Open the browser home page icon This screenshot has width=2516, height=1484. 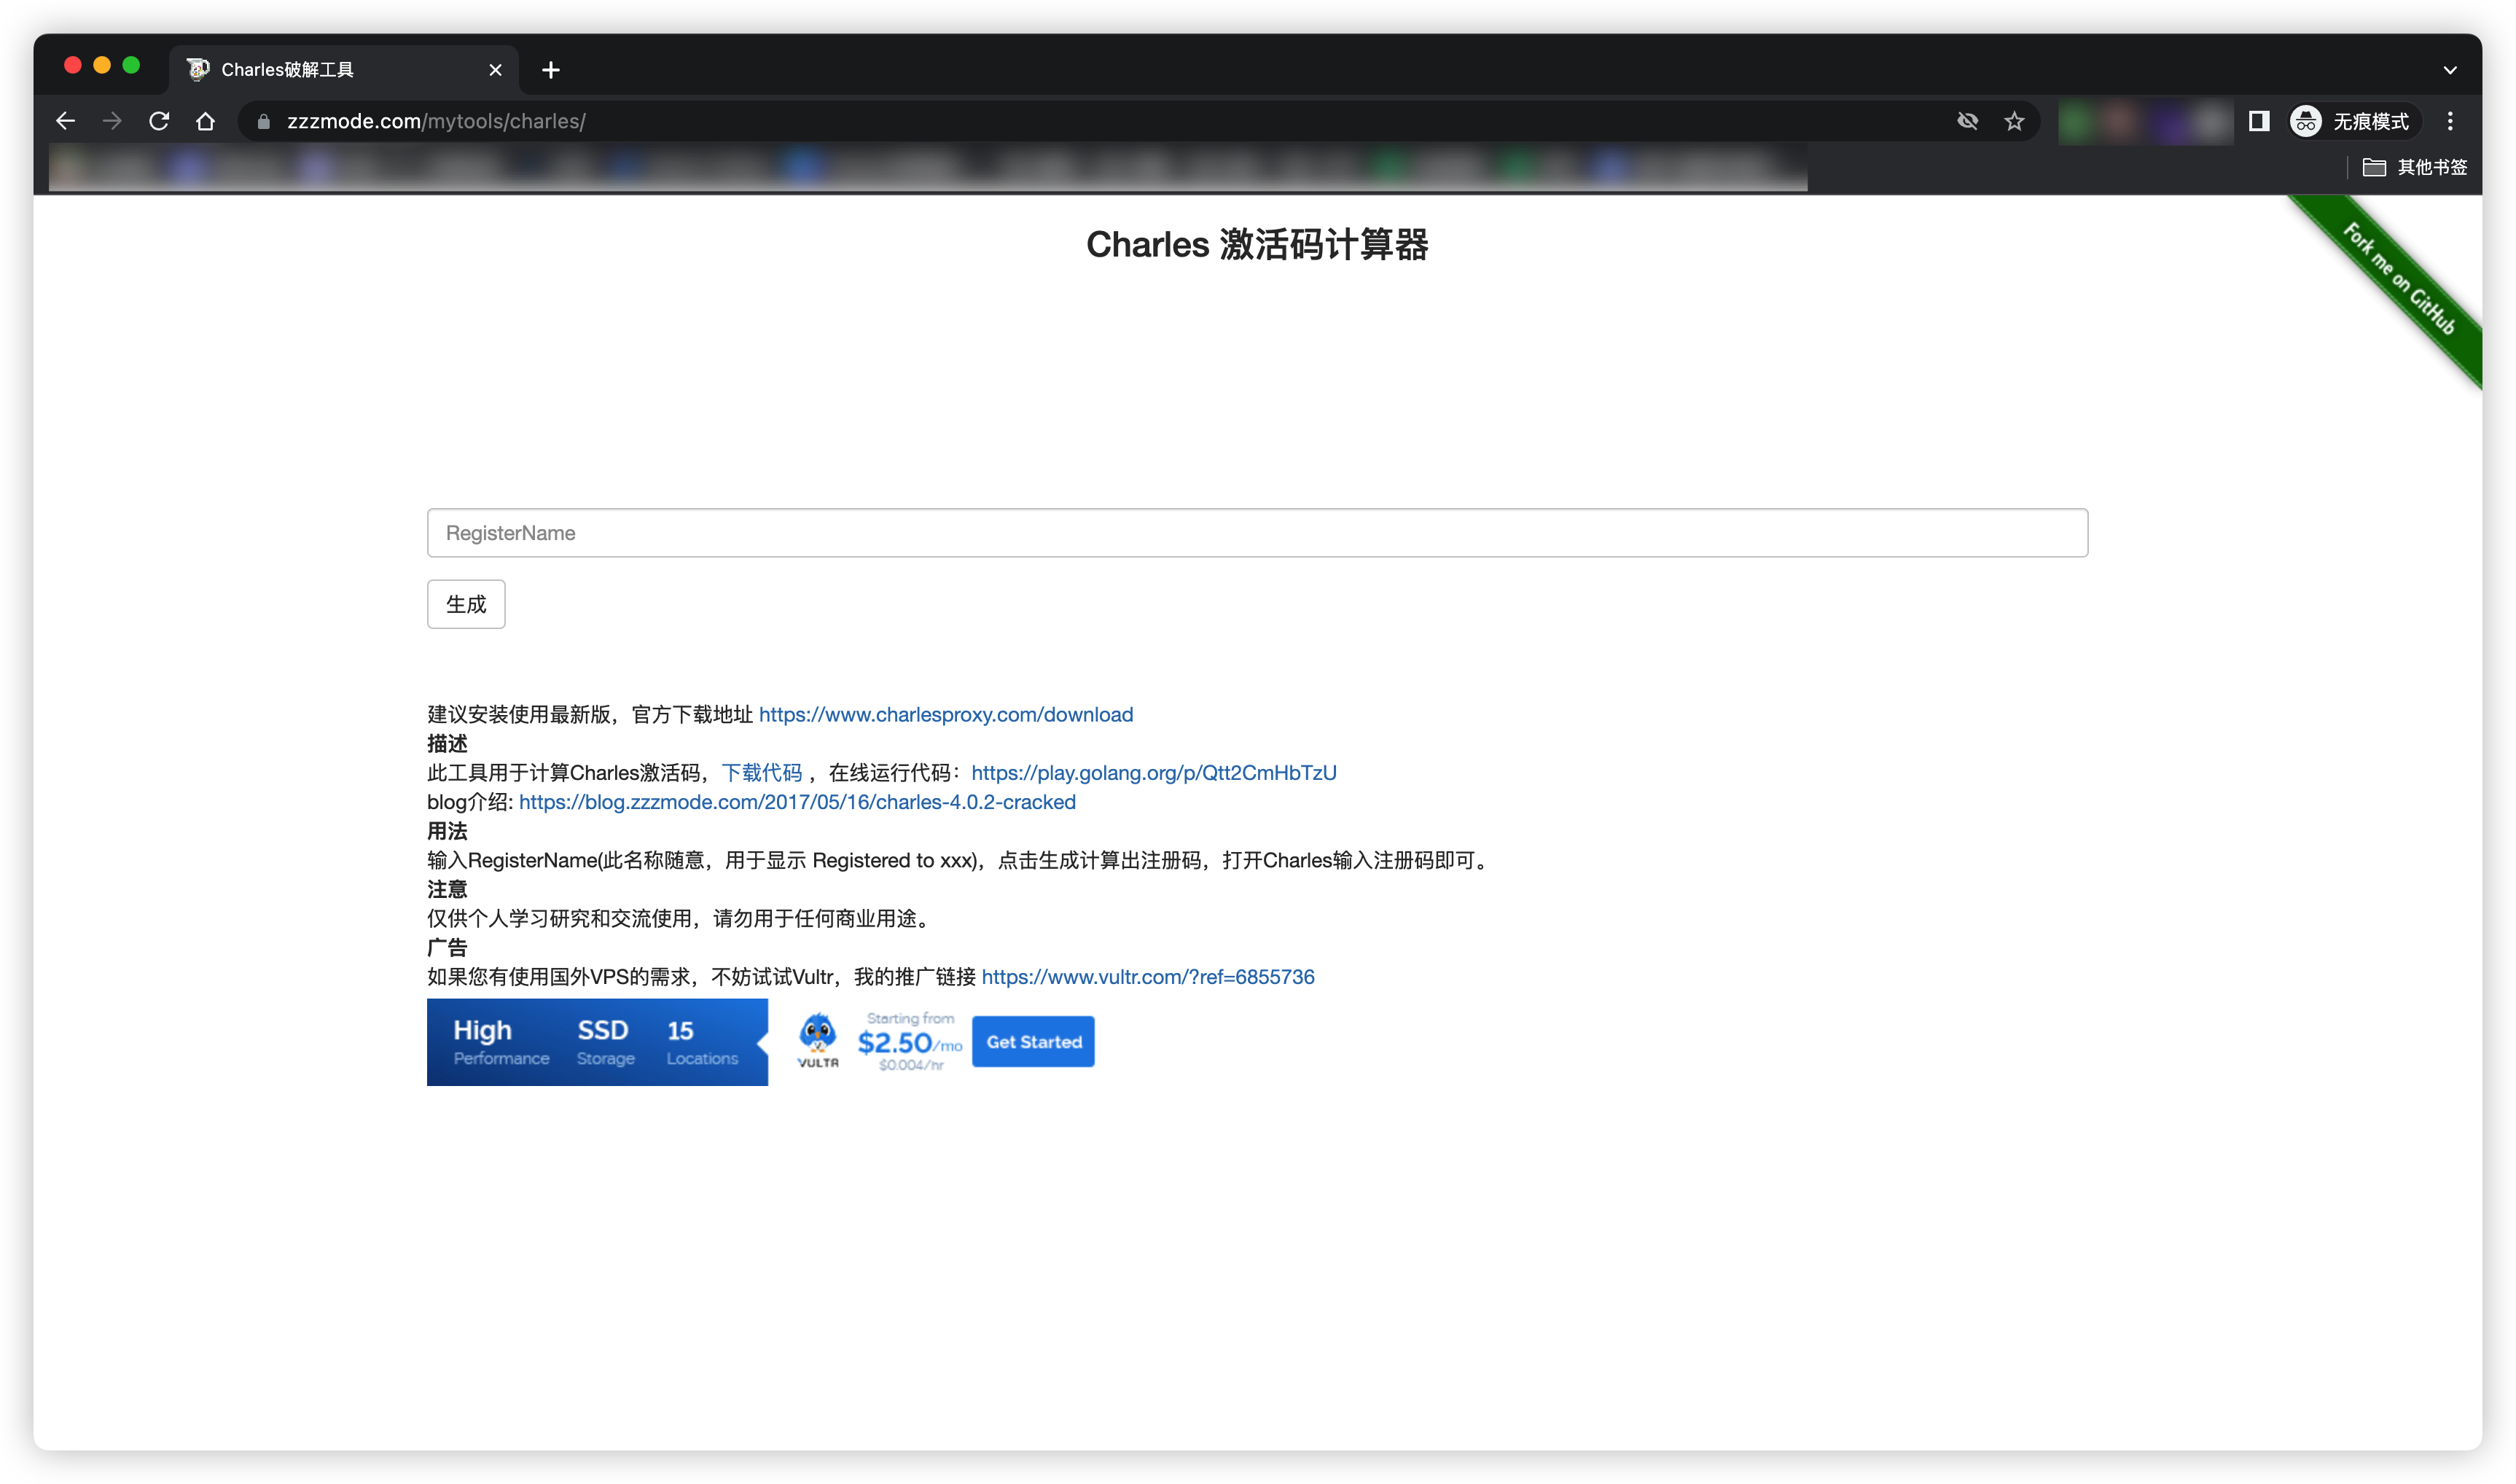206,121
